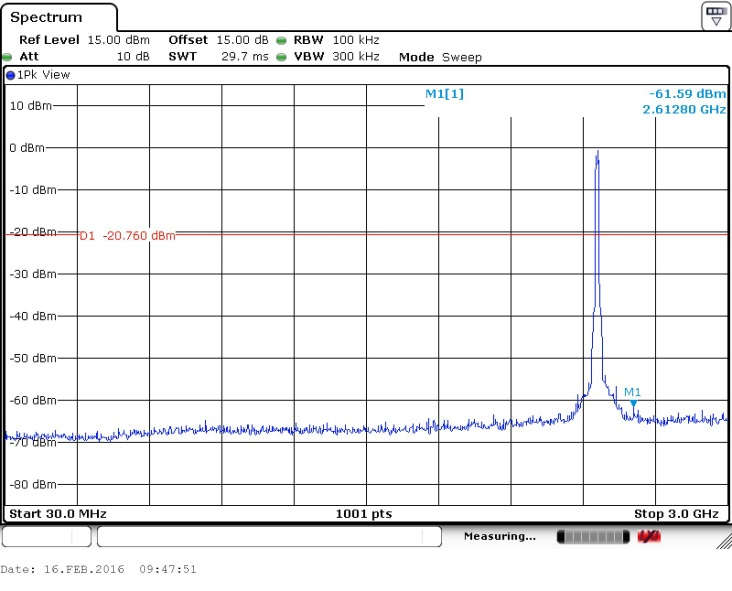Click the -30 dBm axis label
732x591 pixels.
[x=33, y=274]
